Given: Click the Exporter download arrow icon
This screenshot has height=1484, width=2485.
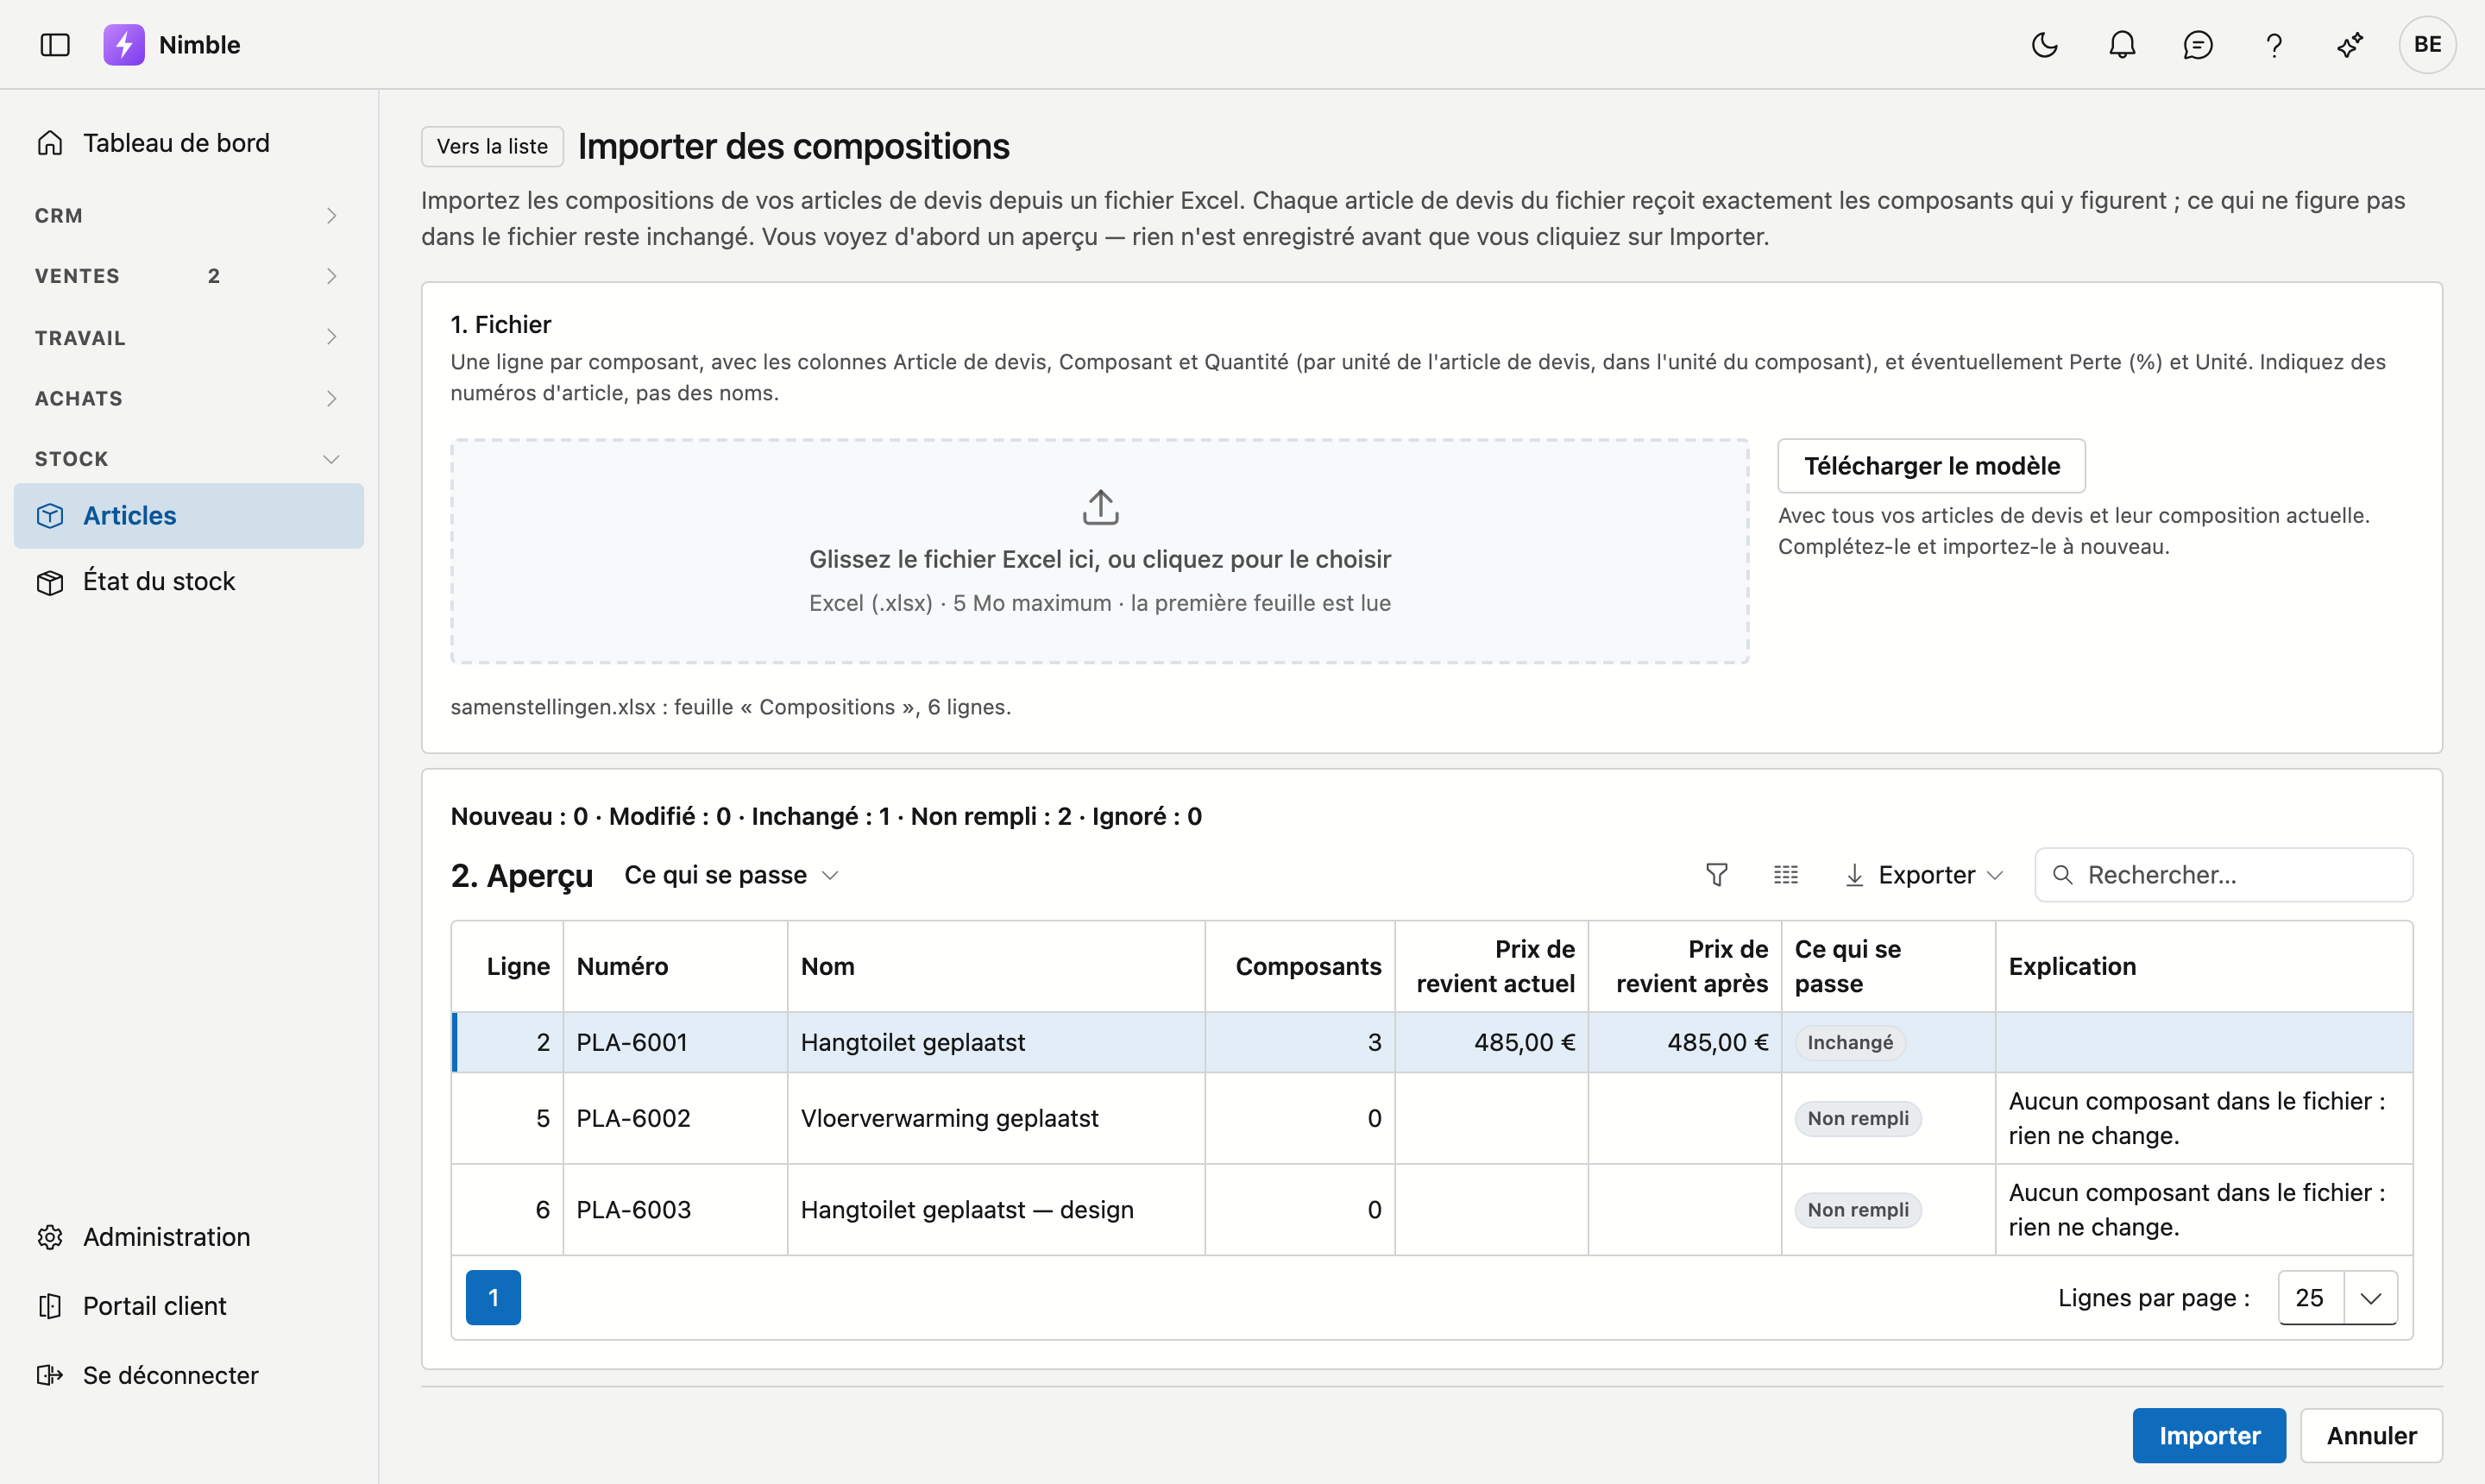Looking at the screenshot, I should click(x=1854, y=875).
